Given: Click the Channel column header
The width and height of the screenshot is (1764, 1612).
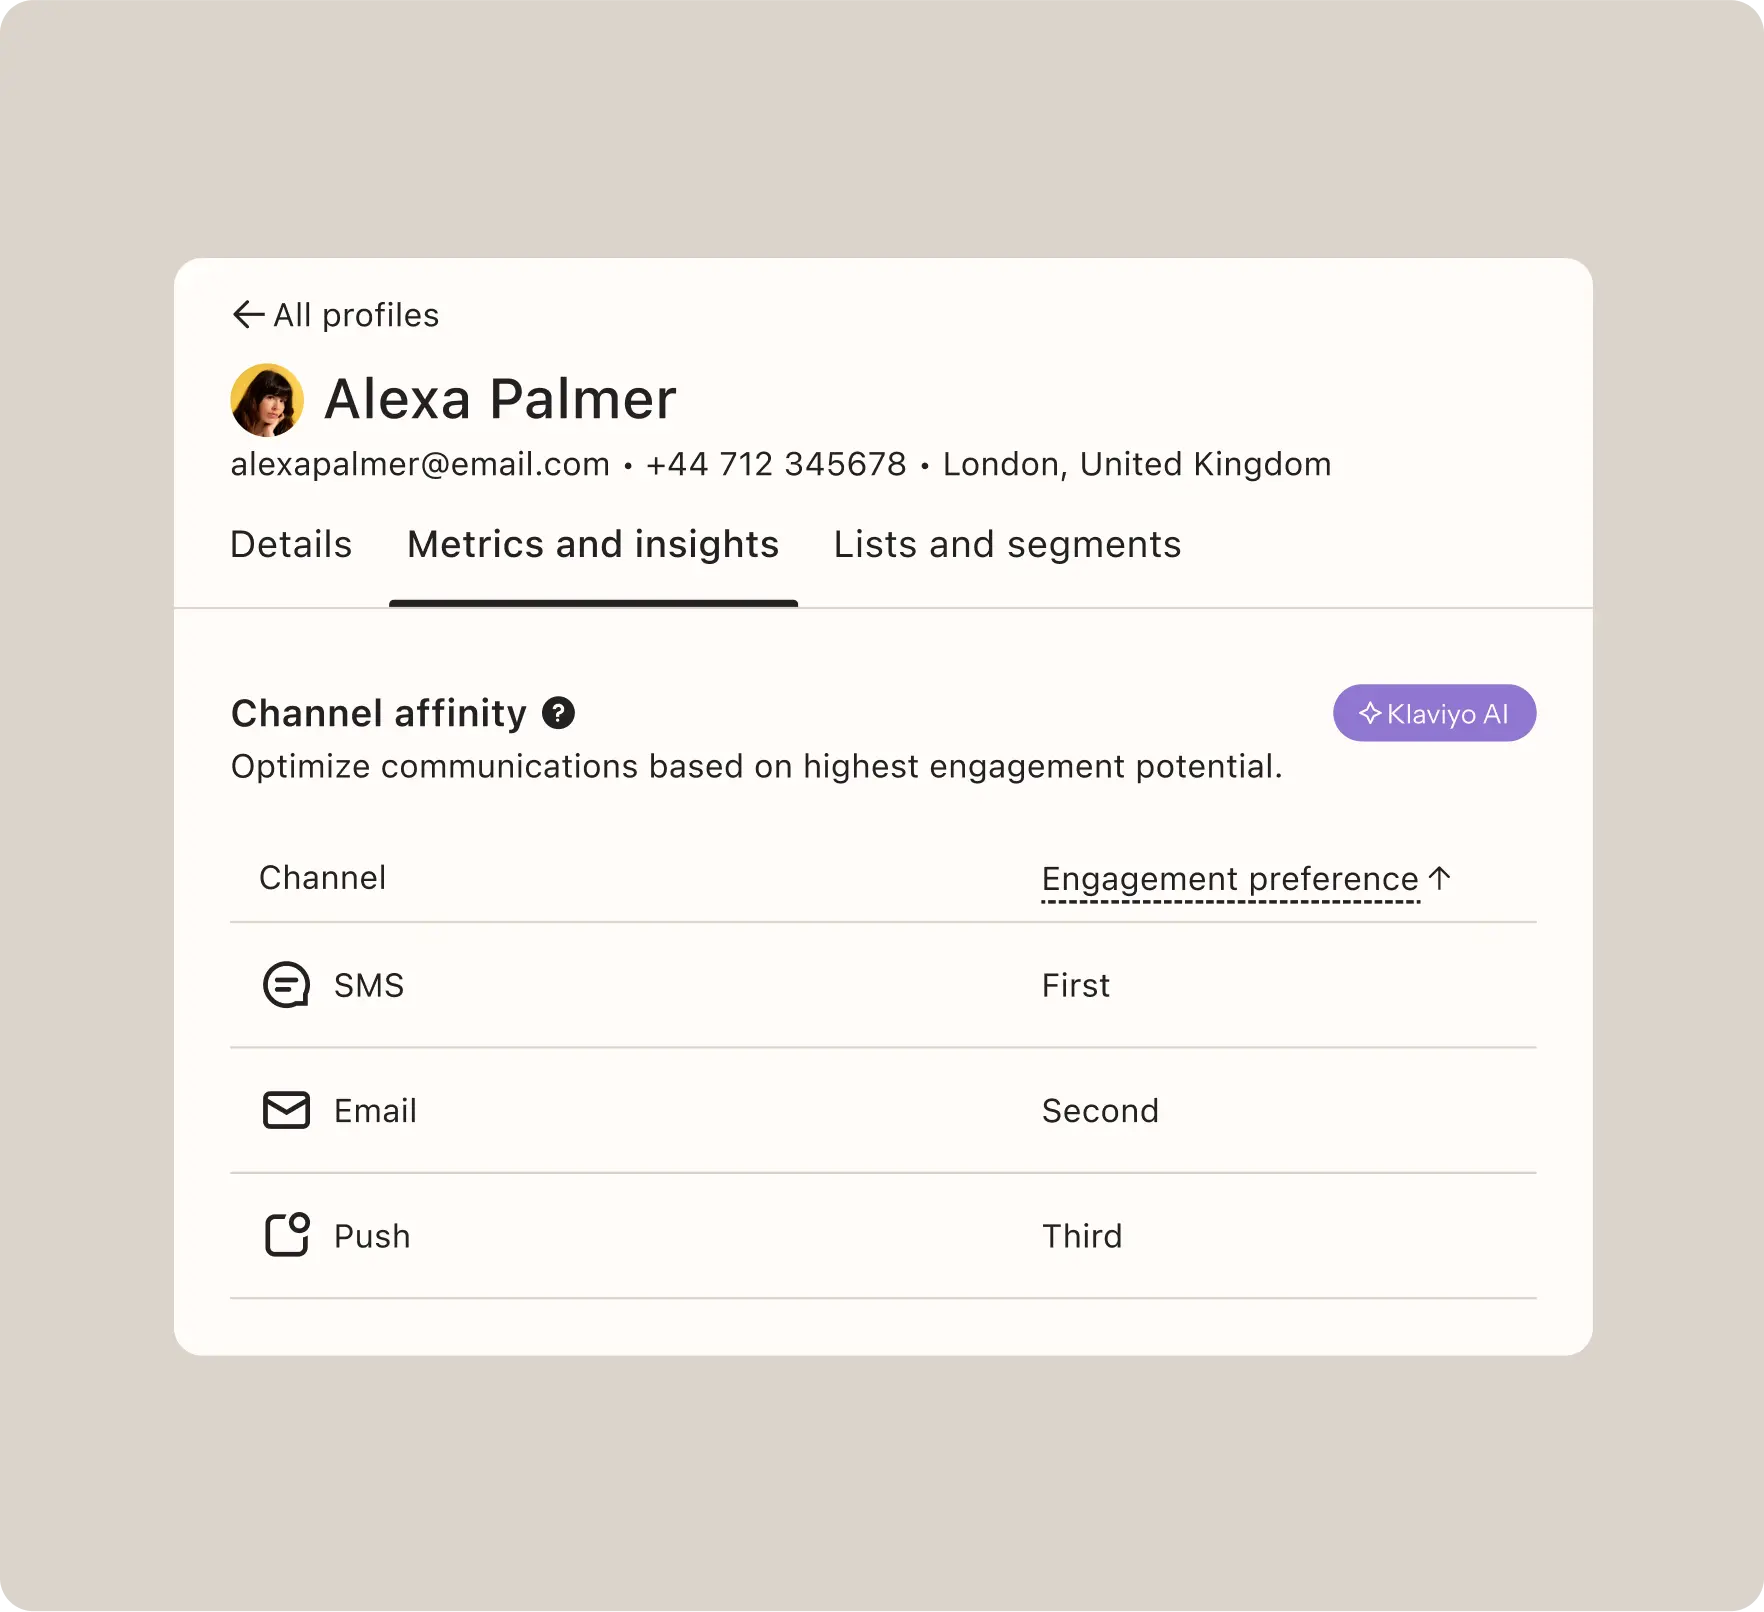Looking at the screenshot, I should [322, 878].
